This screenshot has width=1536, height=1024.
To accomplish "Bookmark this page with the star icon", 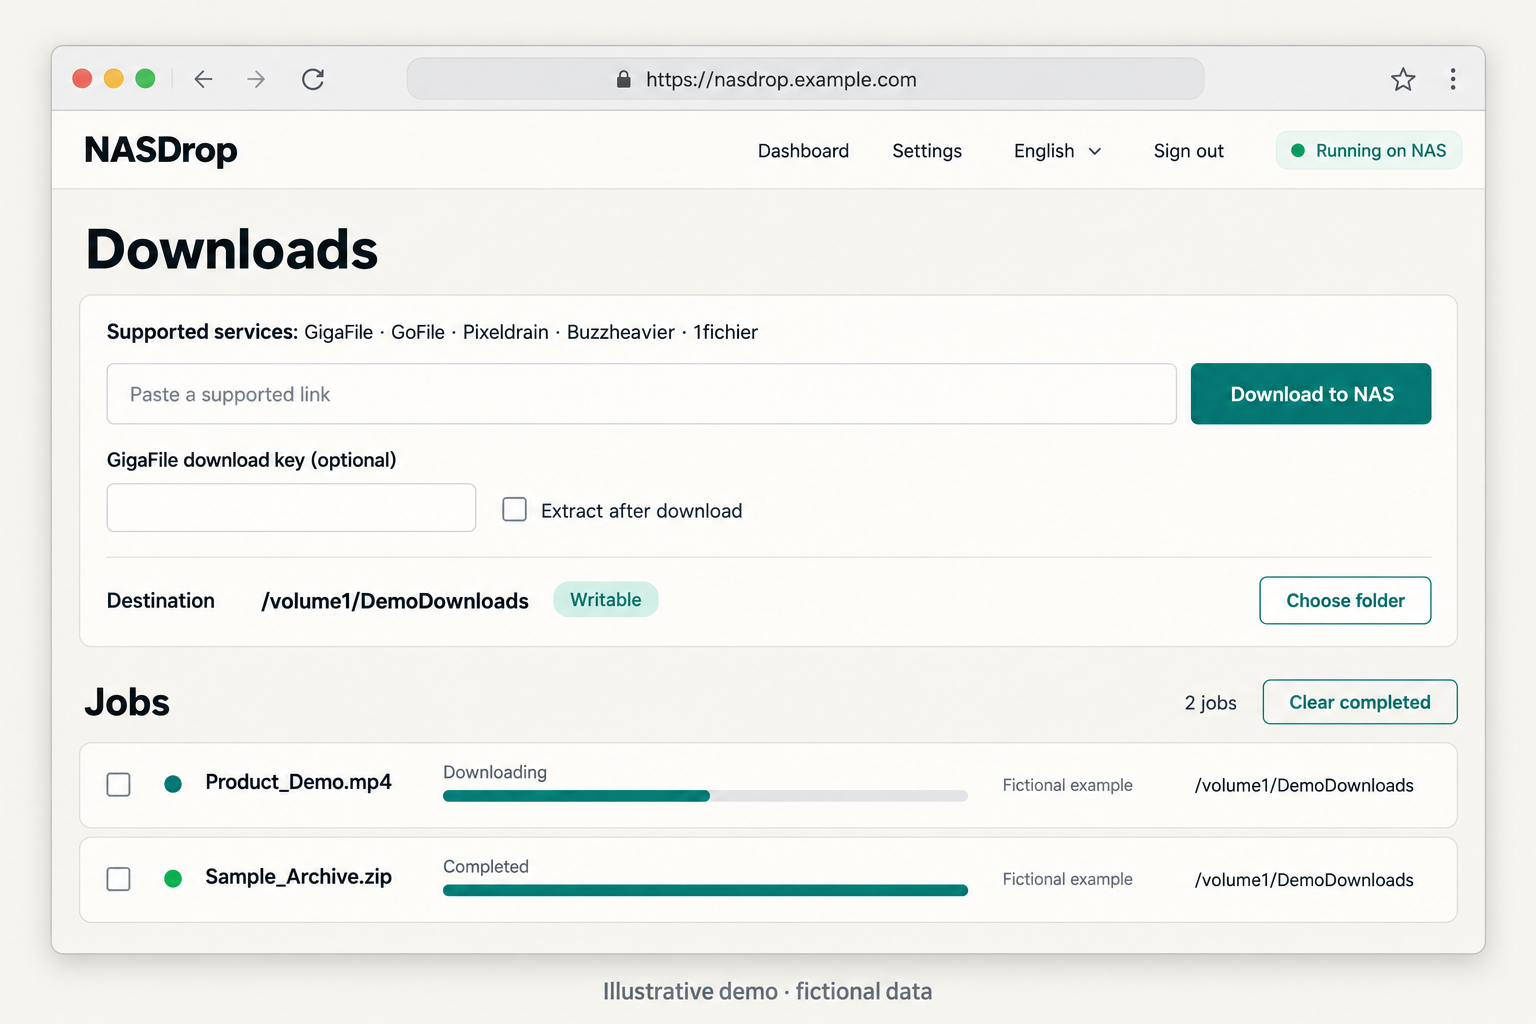I will coord(1403,79).
